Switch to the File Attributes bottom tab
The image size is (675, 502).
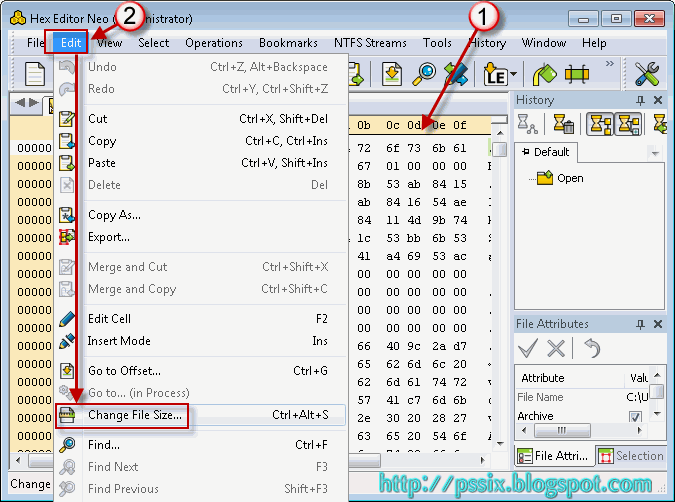553,456
